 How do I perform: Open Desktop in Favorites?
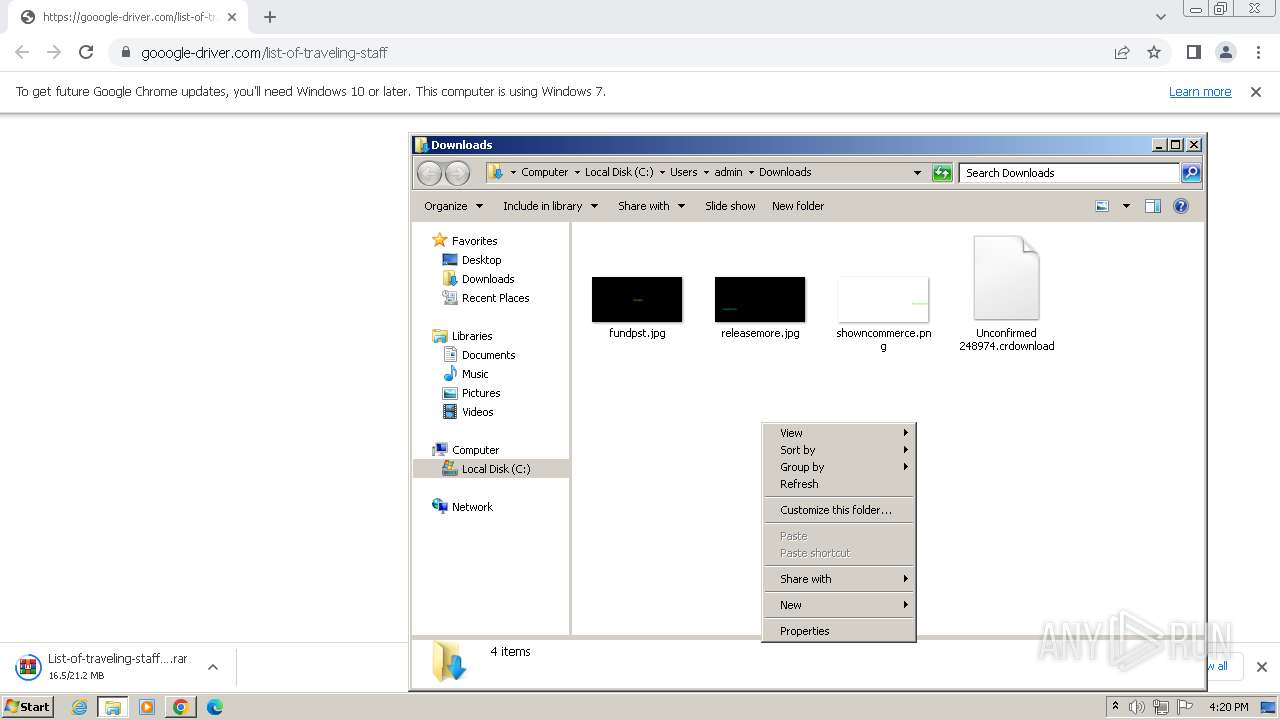point(481,260)
